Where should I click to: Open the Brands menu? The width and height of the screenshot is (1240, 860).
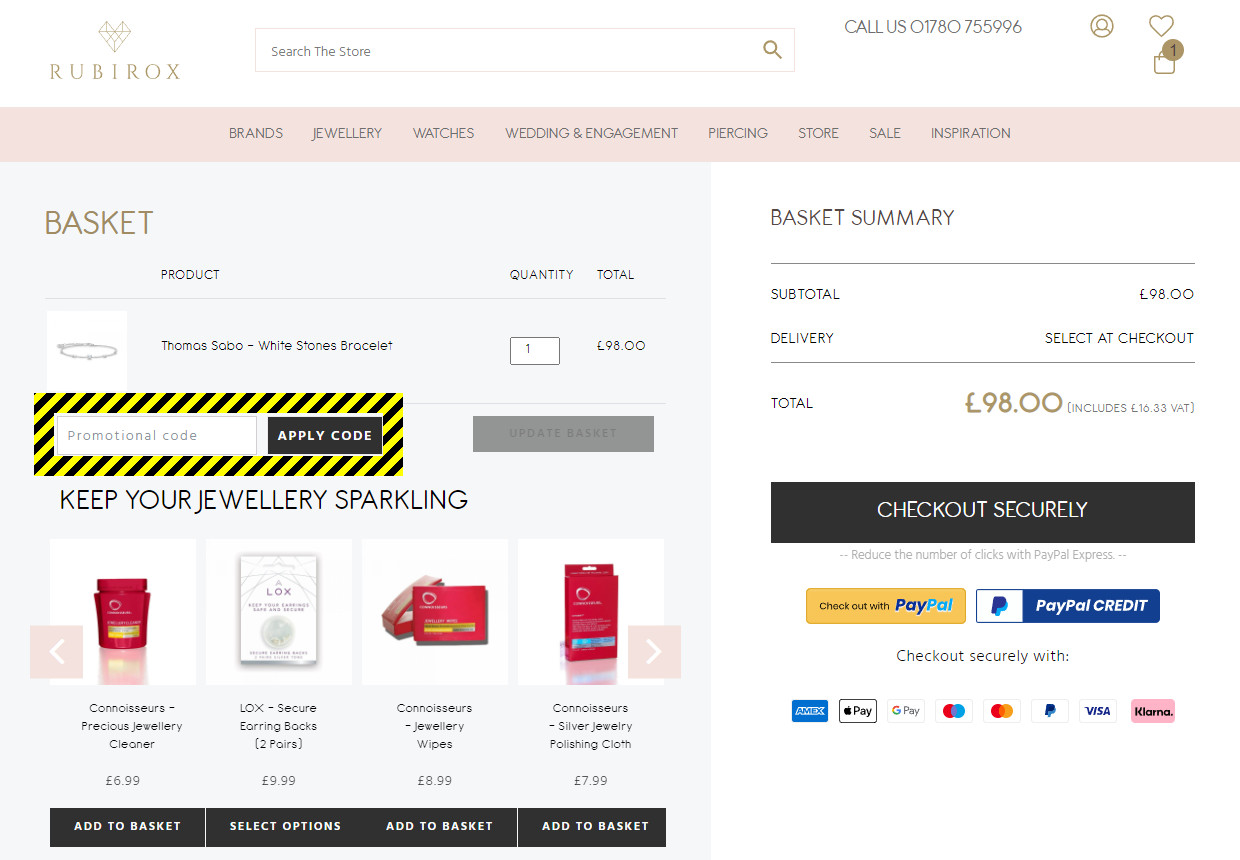pos(256,133)
